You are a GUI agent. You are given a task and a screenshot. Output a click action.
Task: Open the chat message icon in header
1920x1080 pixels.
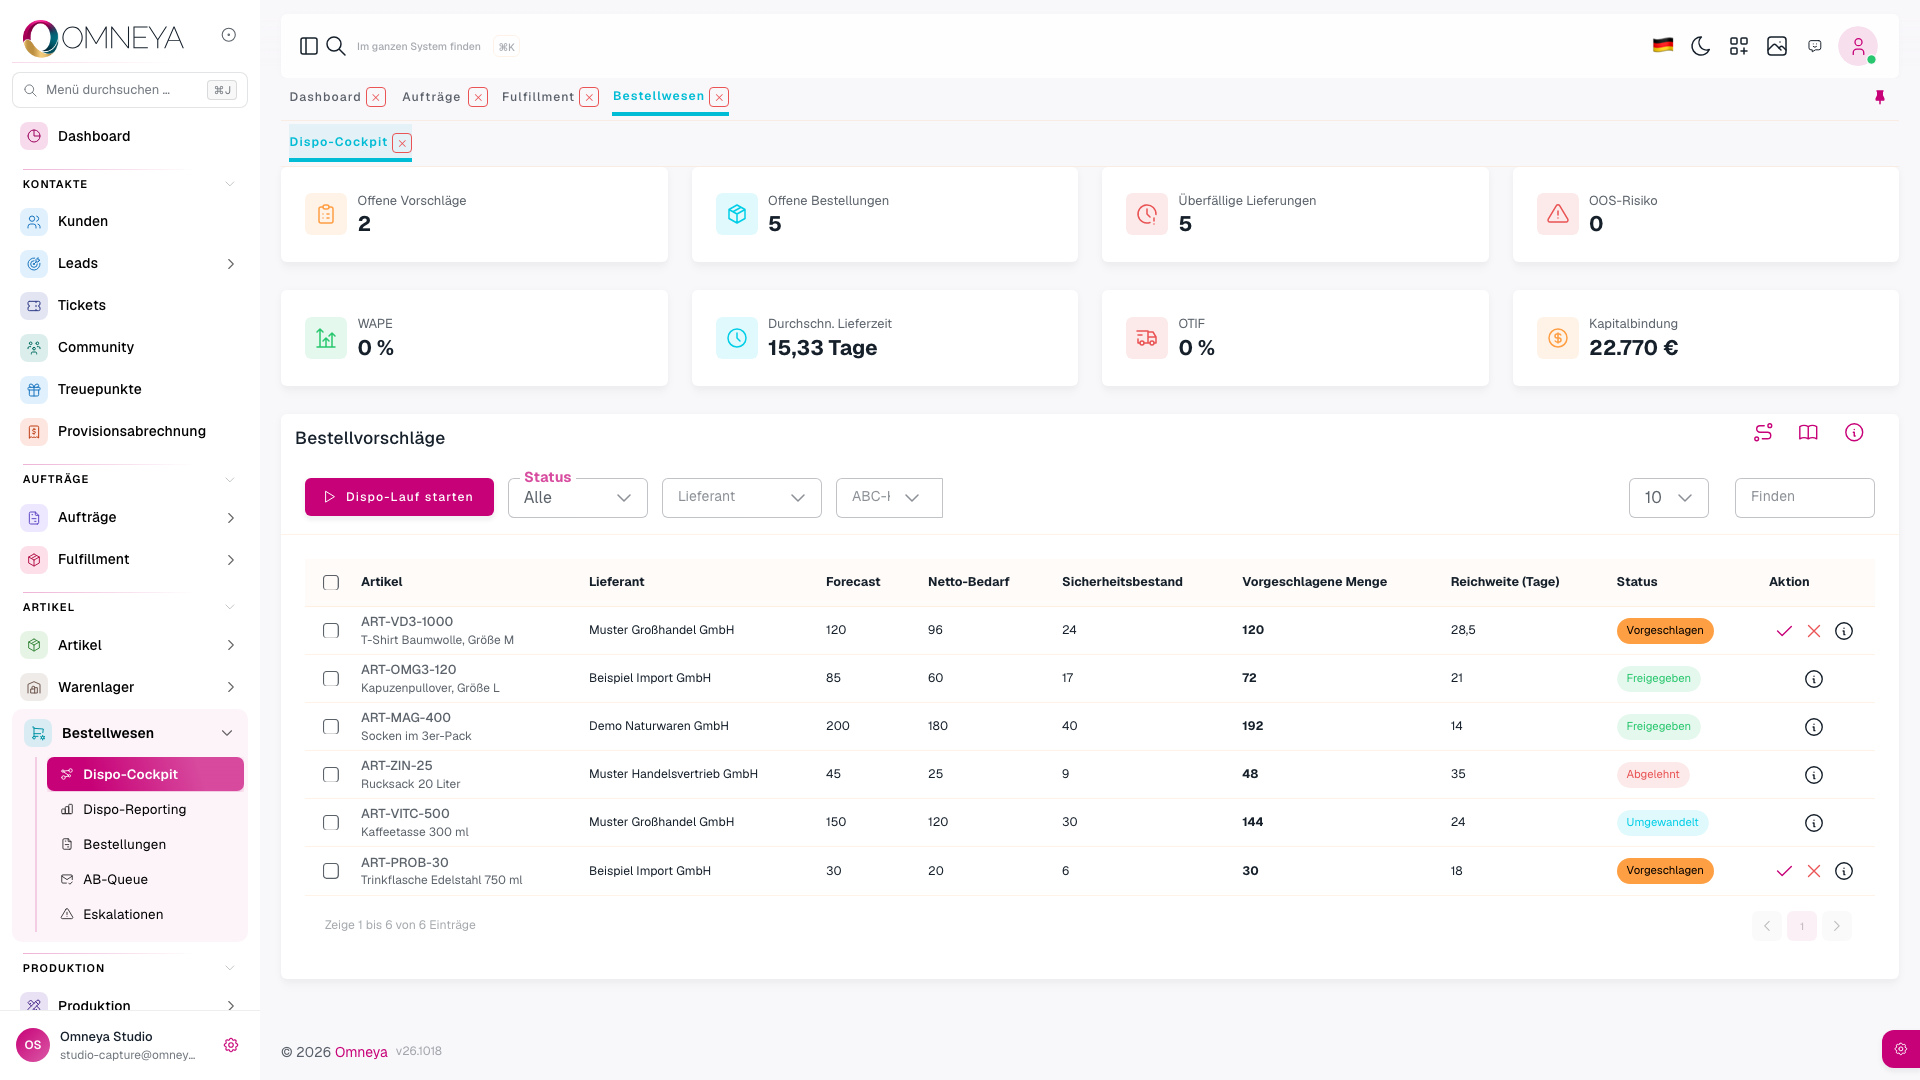pos(1815,46)
